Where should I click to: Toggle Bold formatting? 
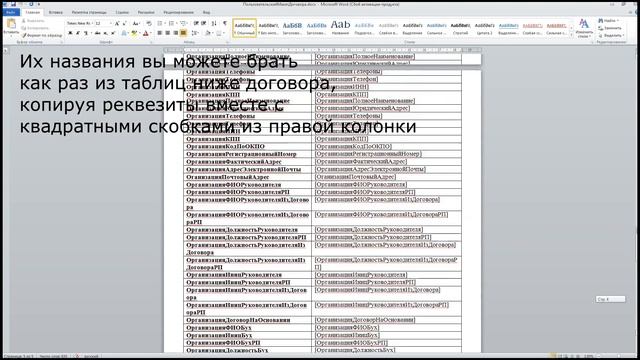pos(70,33)
